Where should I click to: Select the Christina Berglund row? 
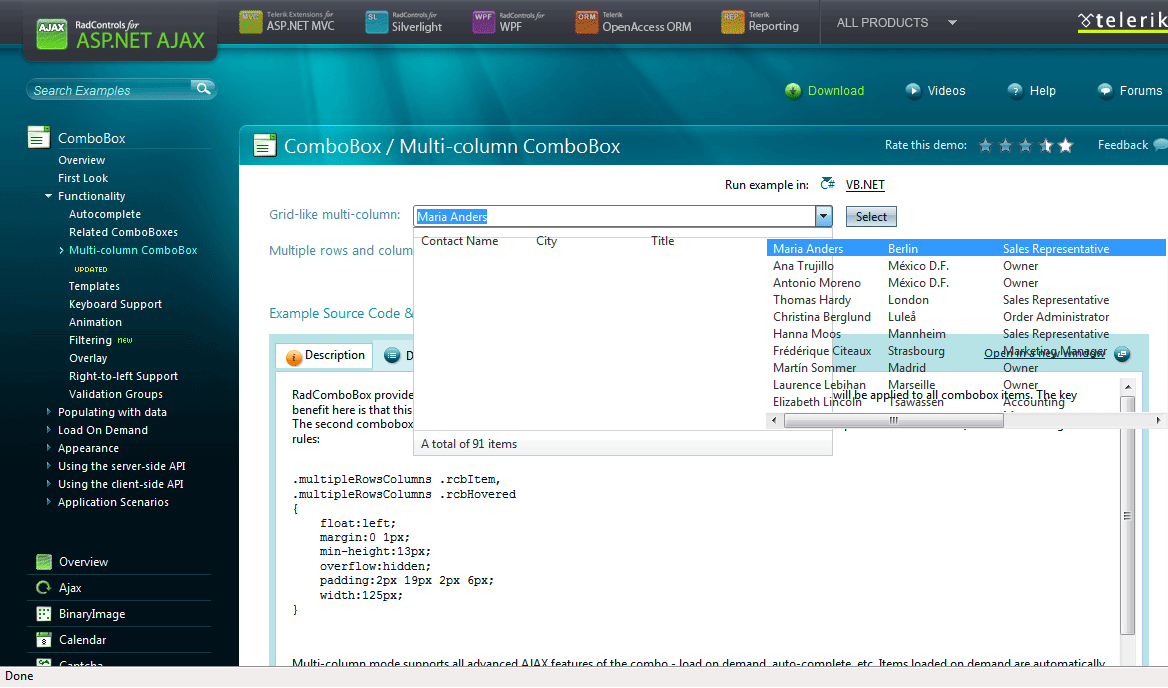coord(965,317)
